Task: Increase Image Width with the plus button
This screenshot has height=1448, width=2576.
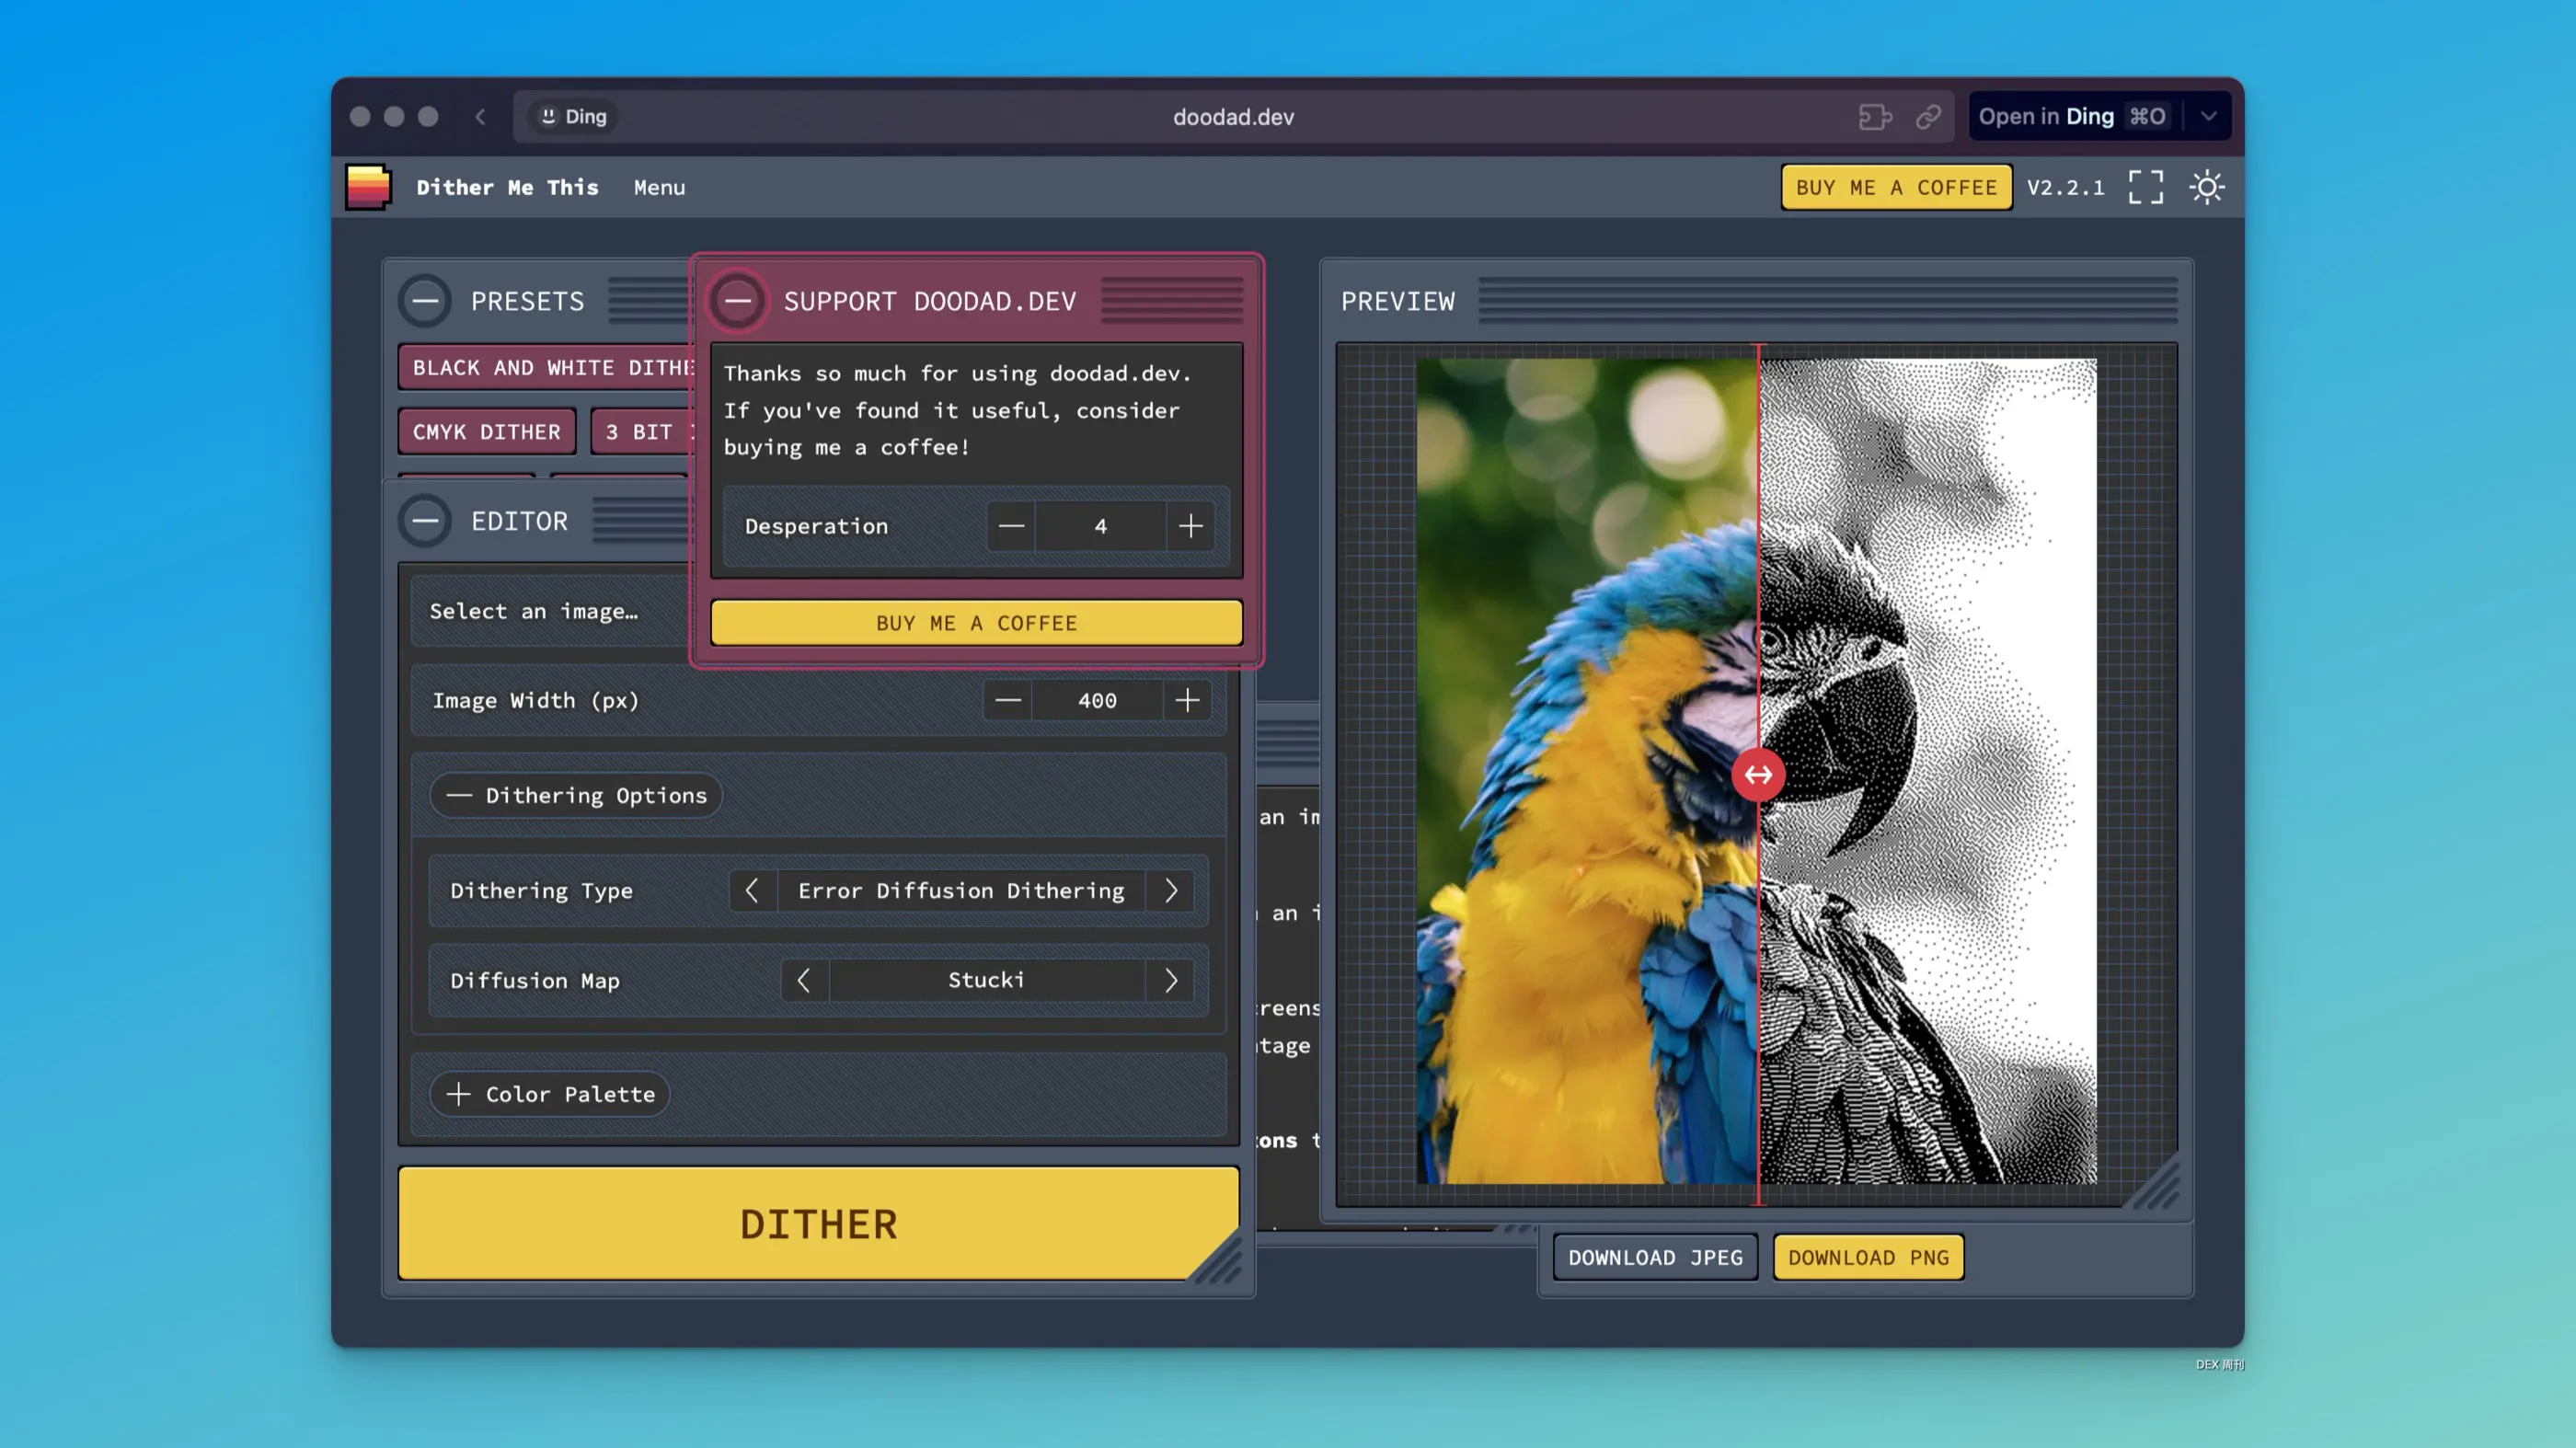Action: [x=1187, y=700]
